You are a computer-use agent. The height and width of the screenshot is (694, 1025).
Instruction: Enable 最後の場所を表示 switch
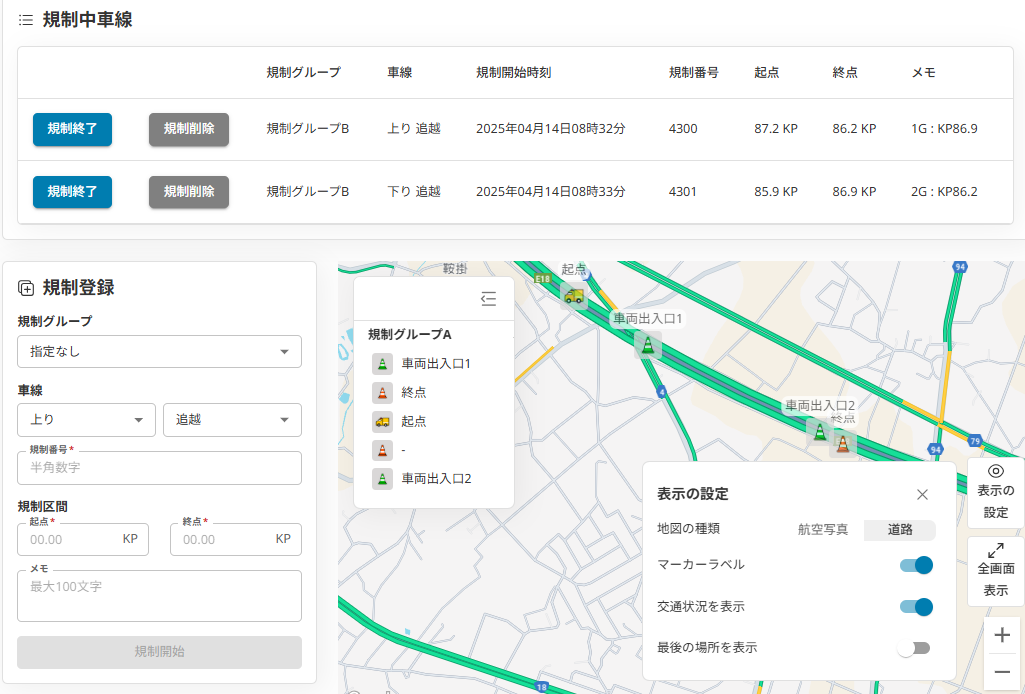914,648
